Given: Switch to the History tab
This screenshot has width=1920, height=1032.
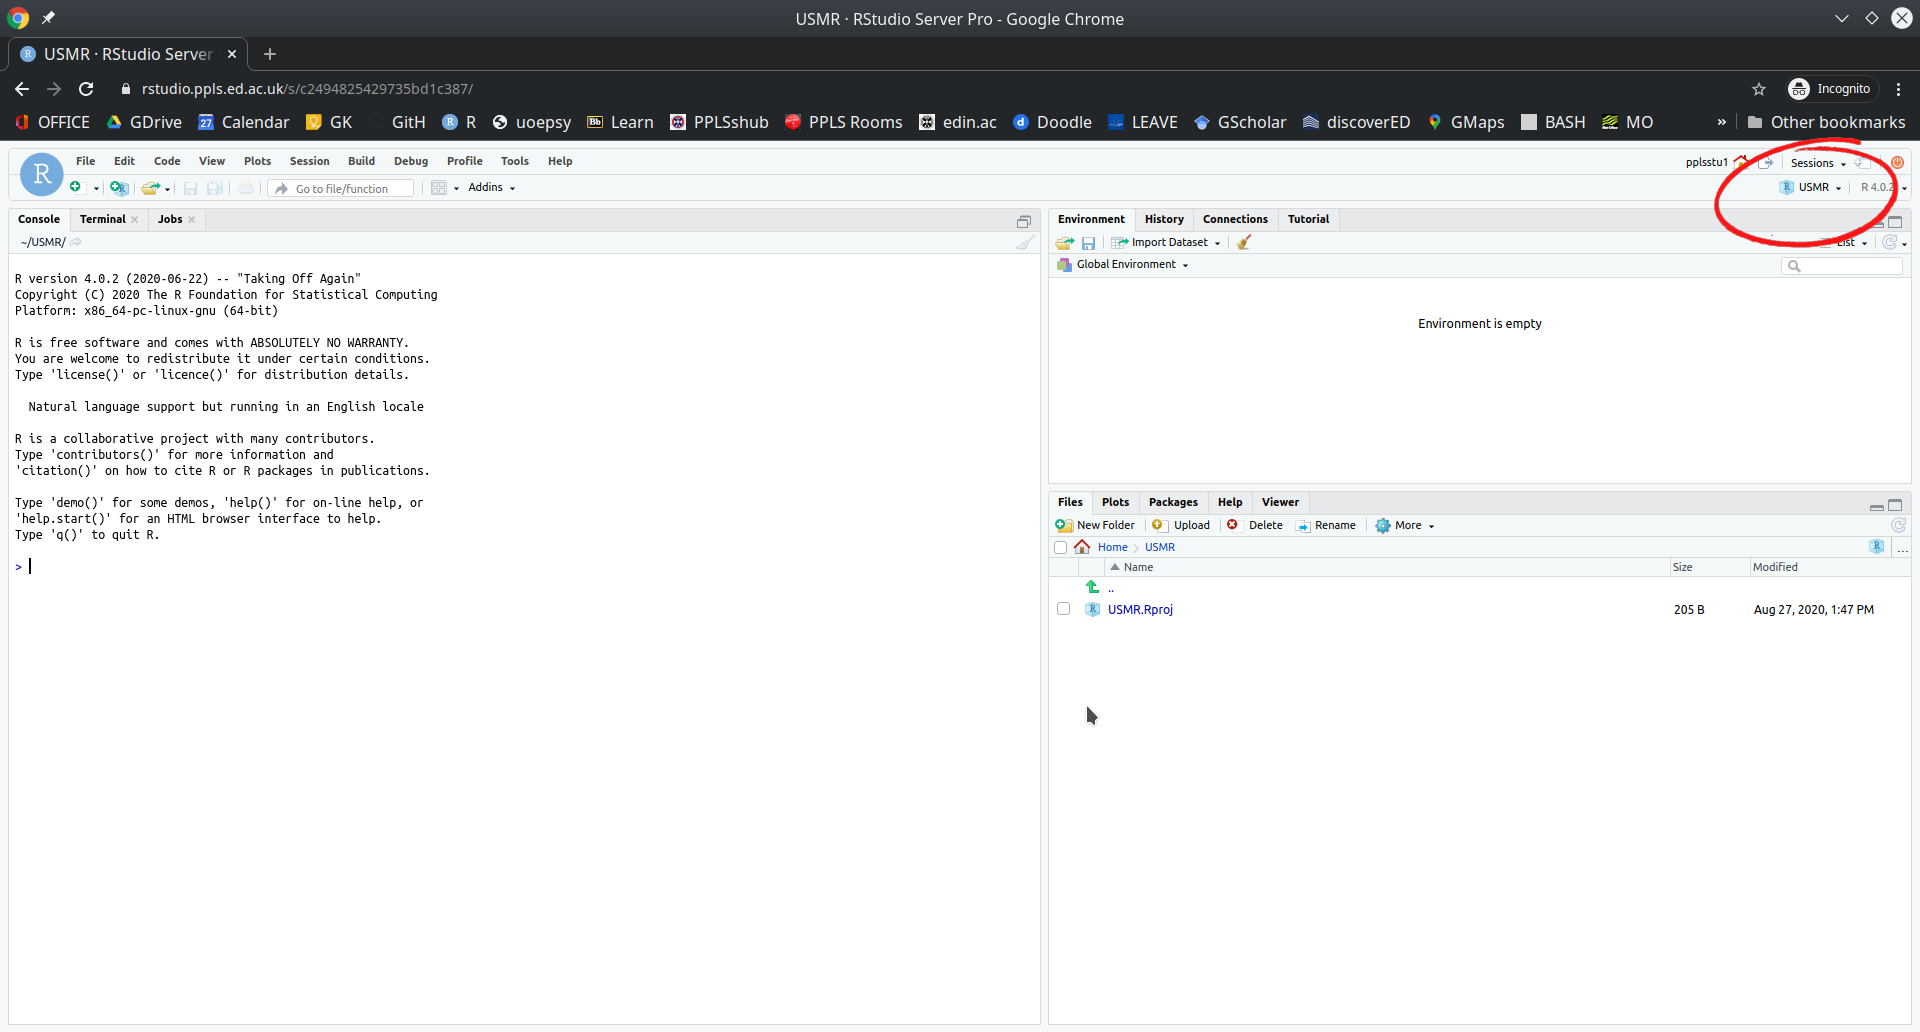Looking at the screenshot, I should click(x=1163, y=219).
